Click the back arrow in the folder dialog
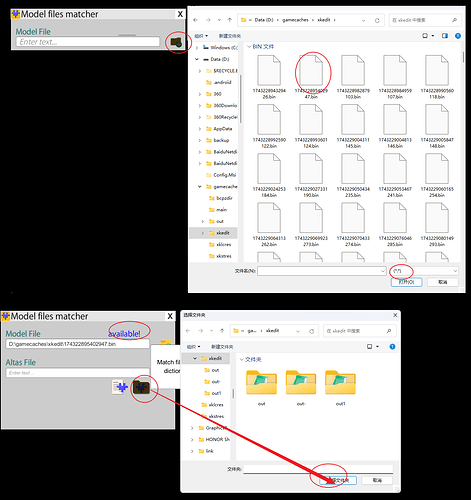471x500 pixels. (x=188, y=331)
